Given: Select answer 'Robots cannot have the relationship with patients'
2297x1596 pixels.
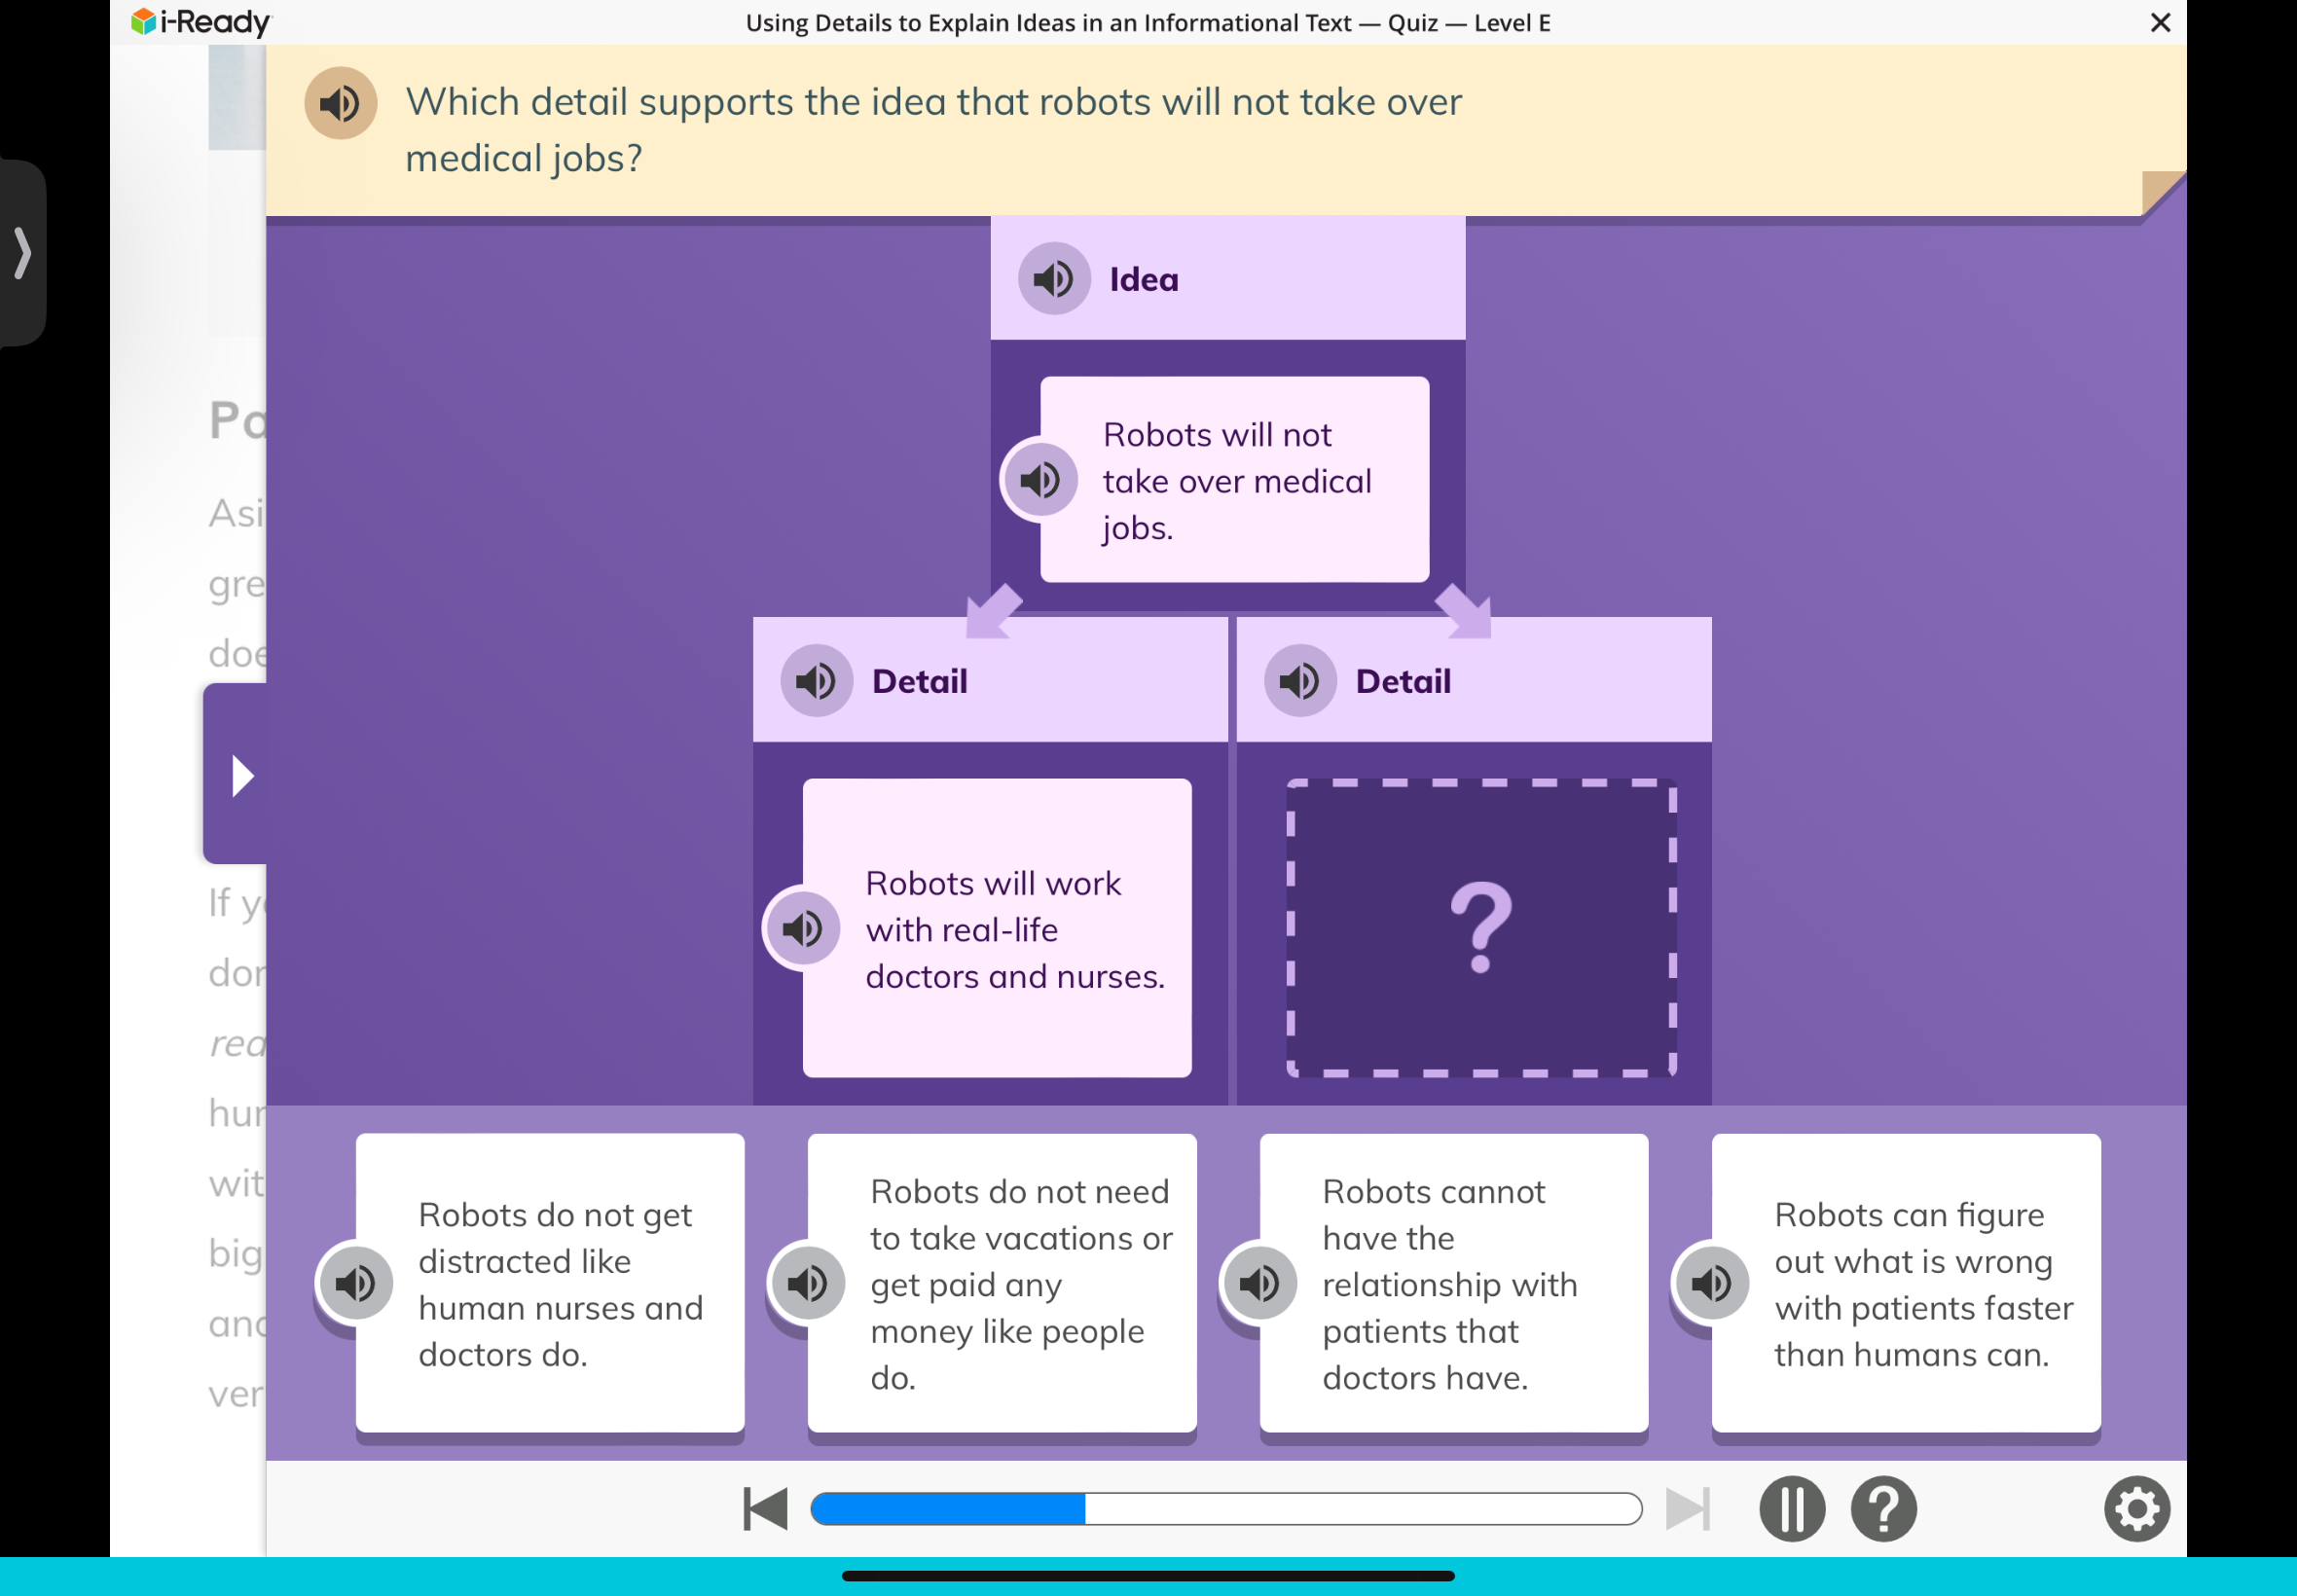Looking at the screenshot, I should click(x=1454, y=1284).
